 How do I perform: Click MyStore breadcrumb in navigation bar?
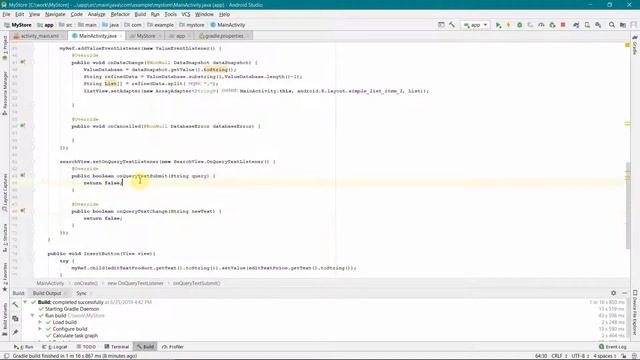pos(18,25)
